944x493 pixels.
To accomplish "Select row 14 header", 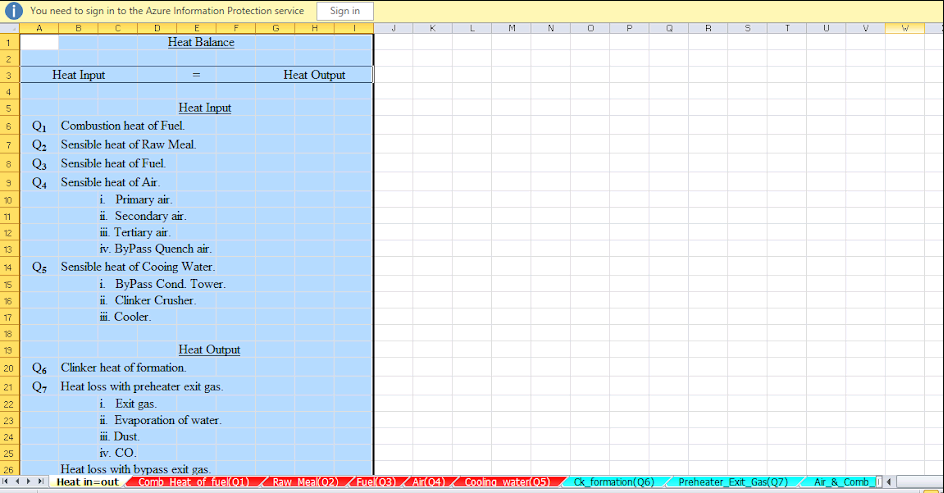I will 9,267.
